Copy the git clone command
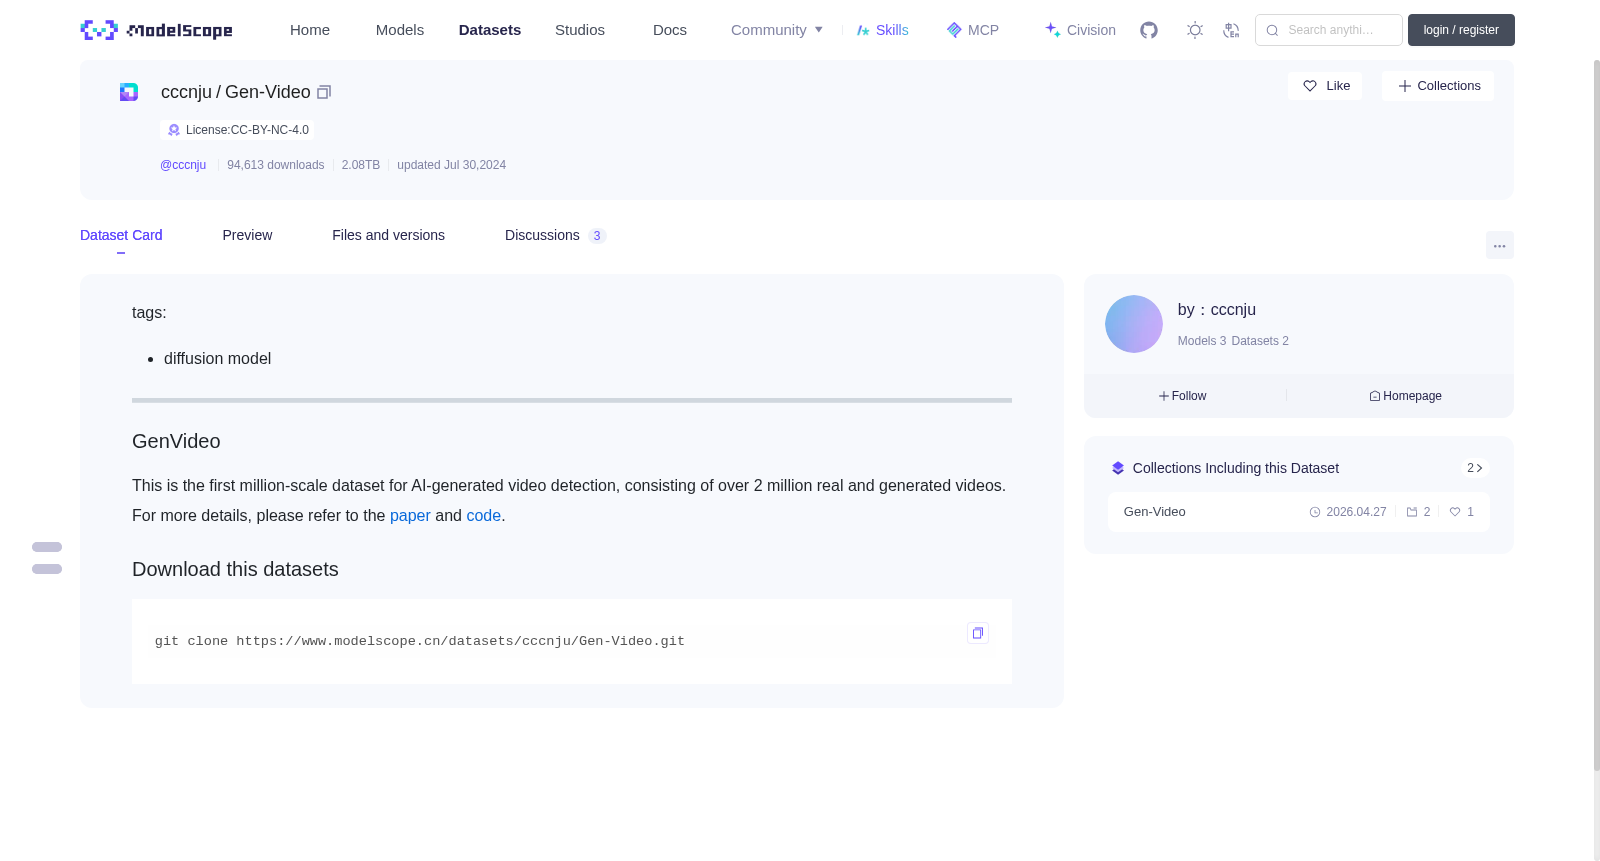 tap(978, 633)
